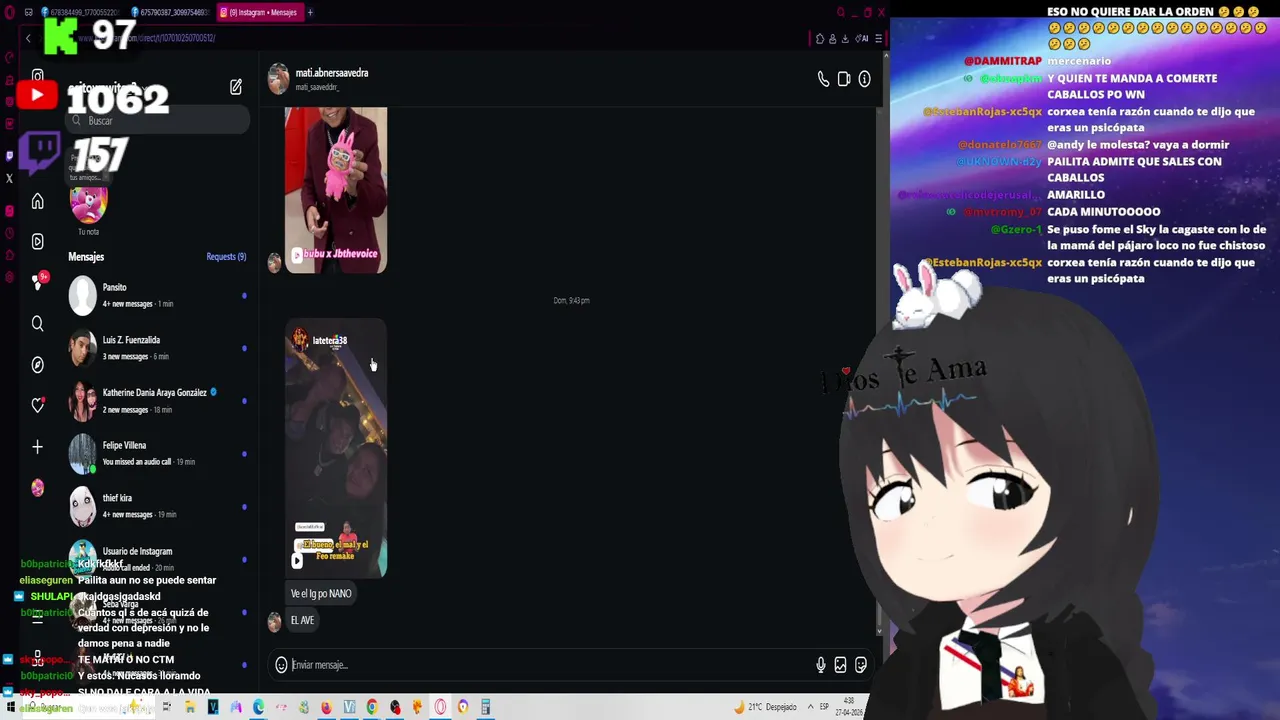Click the Mensajes heading
Screen dimensions: 1280x720
click(86, 257)
